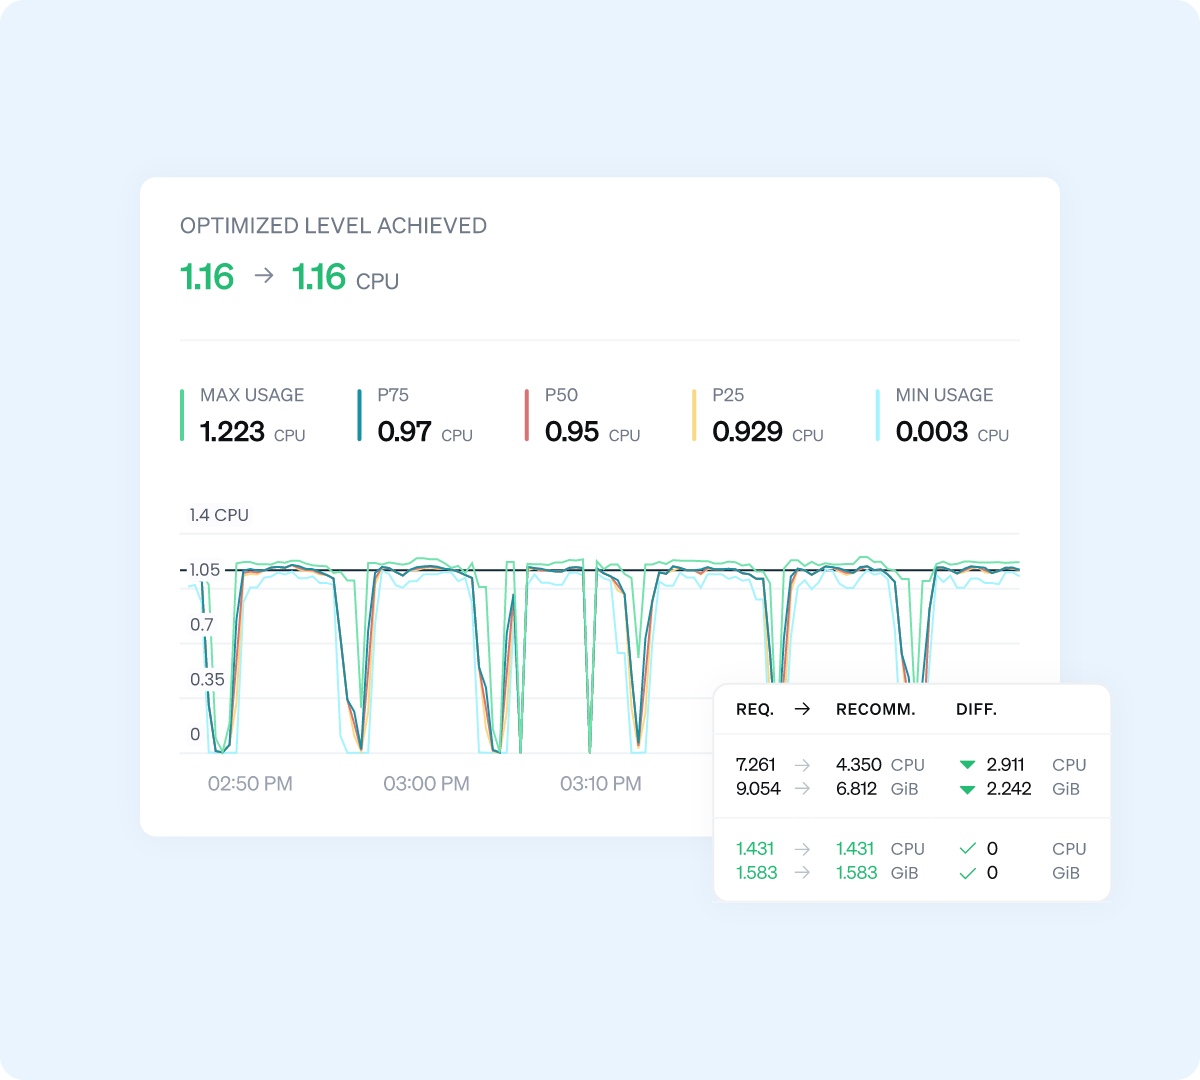Screen dimensions: 1200x1080
Task: Click the gray arrow next to 9.054
Action: [x=802, y=789]
